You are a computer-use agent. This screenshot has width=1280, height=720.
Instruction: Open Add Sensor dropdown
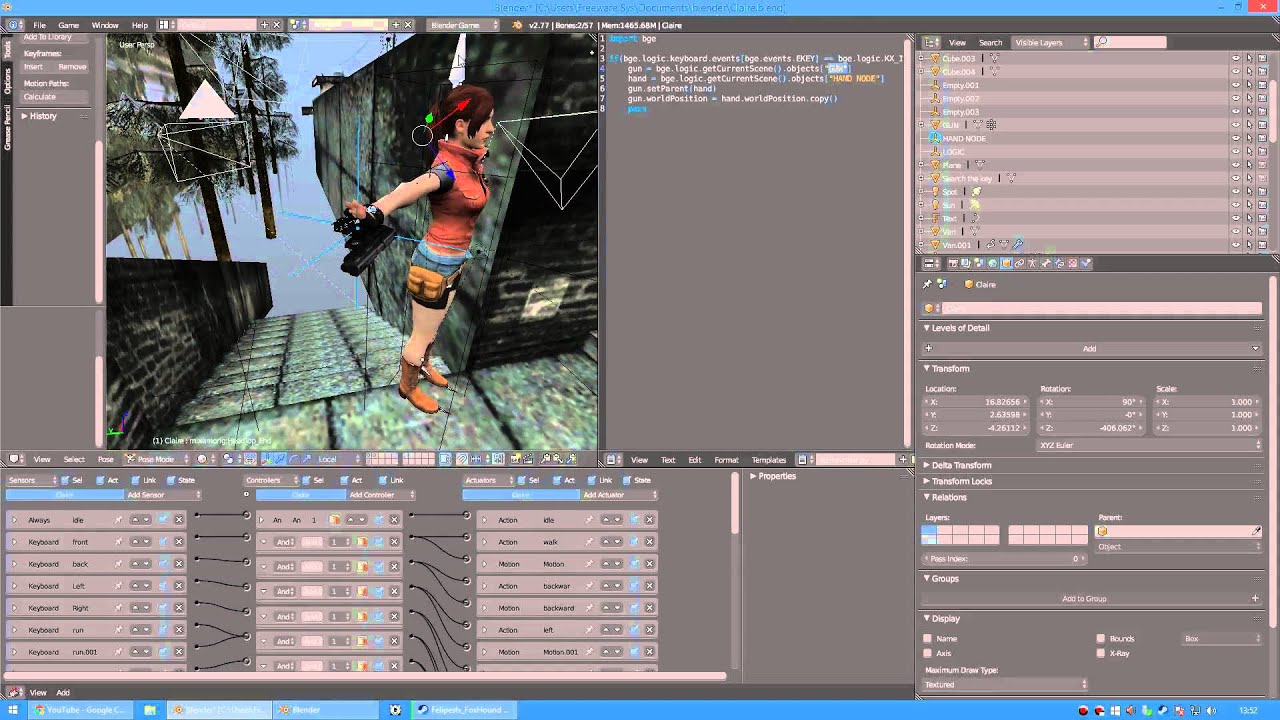click(164, 495)
